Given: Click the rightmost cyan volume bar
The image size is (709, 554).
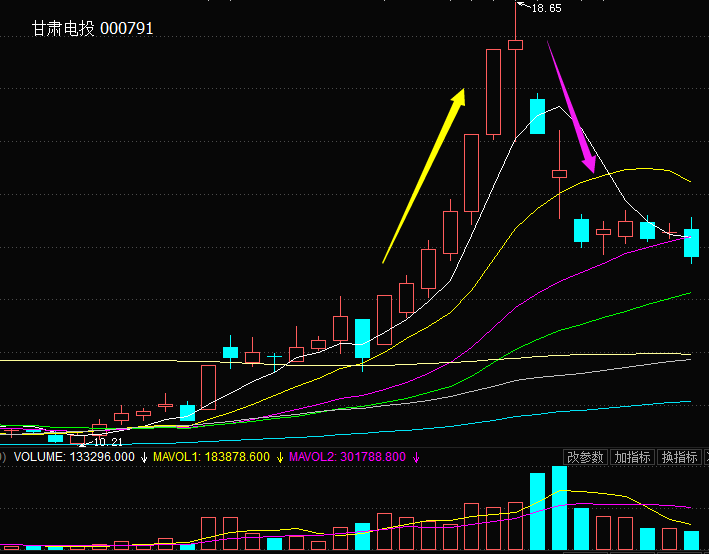Looking at the screenshot, I should 691,540.
